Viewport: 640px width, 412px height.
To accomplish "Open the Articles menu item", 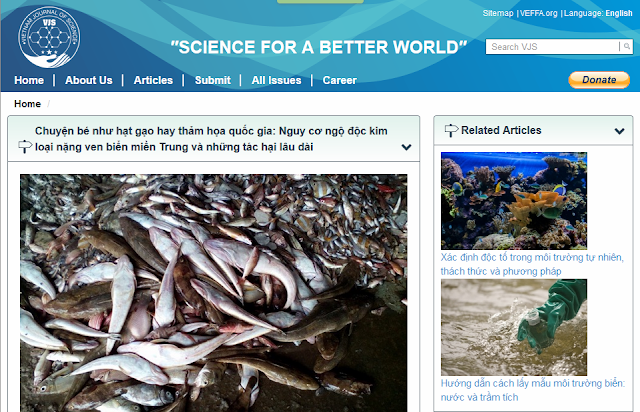I will [153, 80].
